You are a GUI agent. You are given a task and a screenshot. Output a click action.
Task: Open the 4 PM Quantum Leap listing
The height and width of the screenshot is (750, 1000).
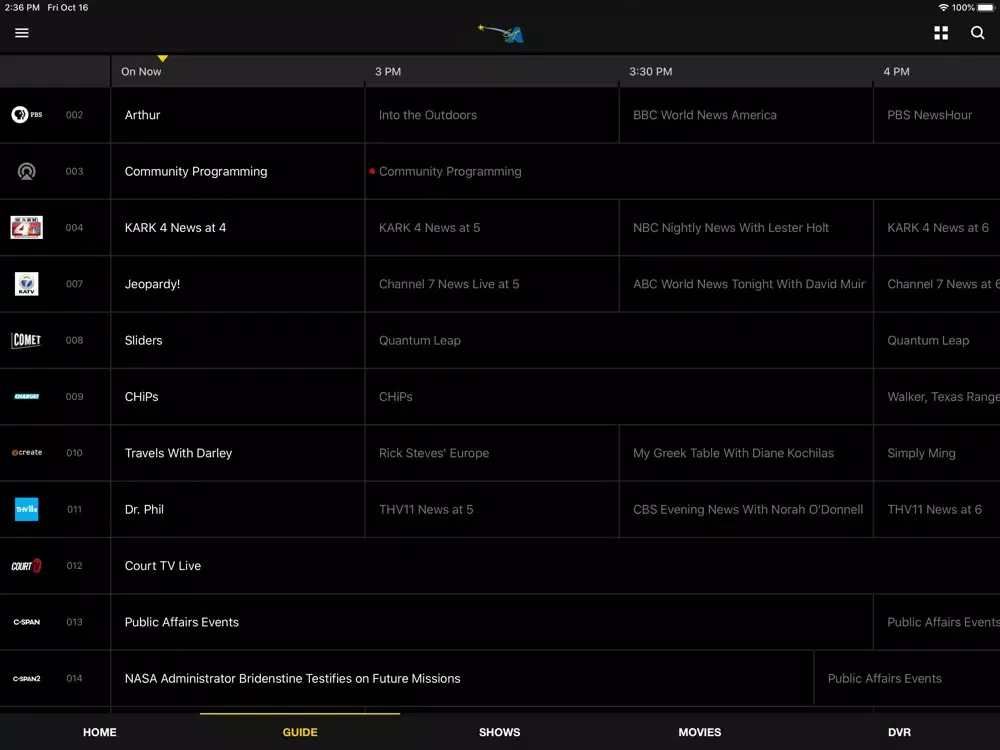coord(937,340)
